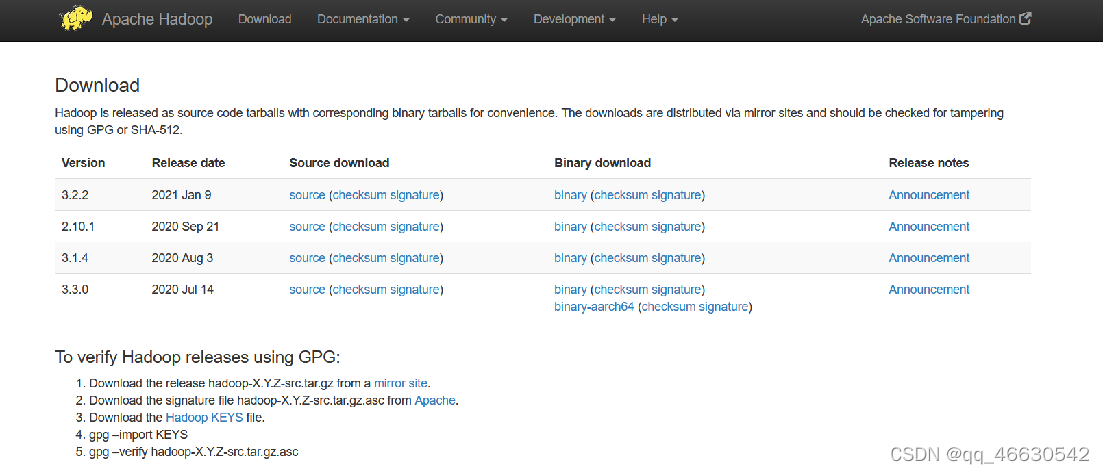Expand the Documentation dropdown menu

click(x=363, y=20)
